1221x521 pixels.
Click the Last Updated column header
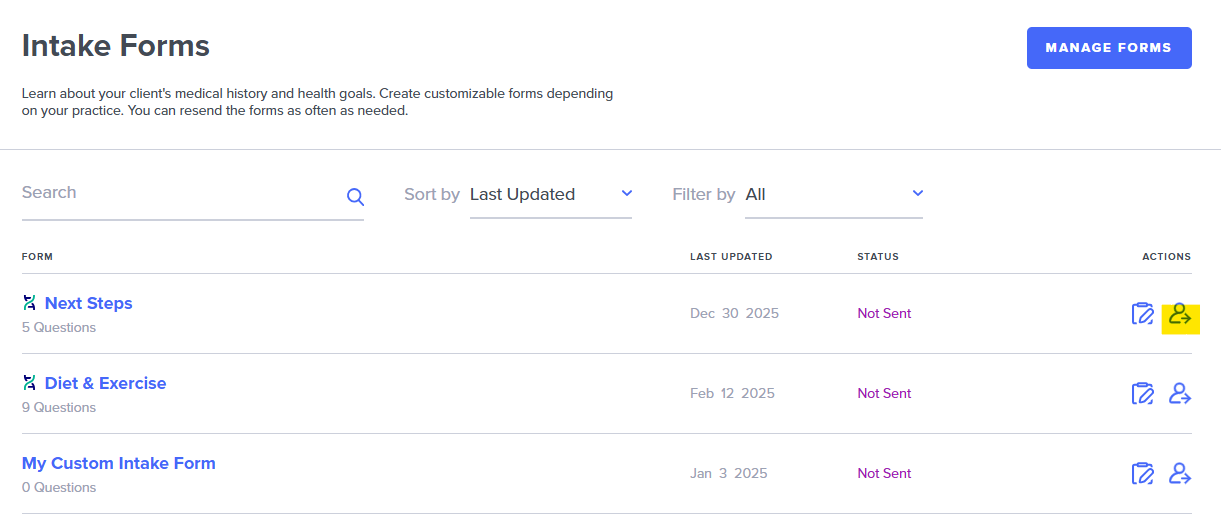click(731, 257)
